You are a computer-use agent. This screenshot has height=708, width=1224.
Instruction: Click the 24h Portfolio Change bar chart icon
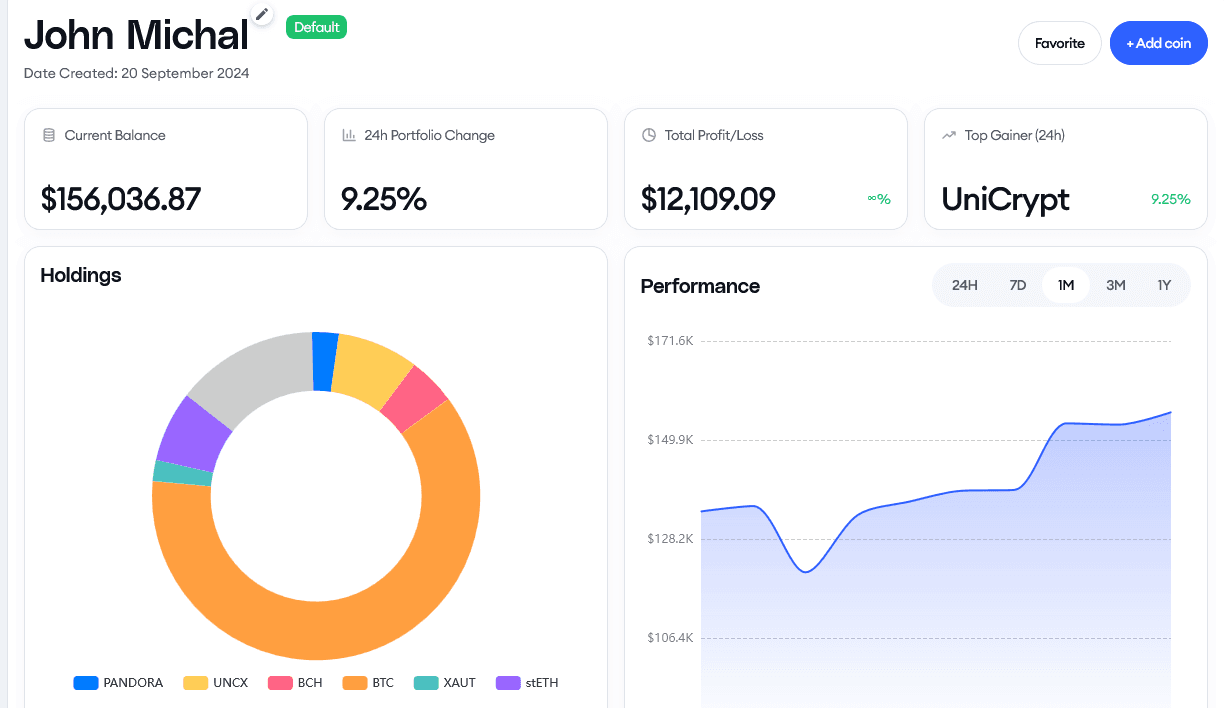click(349, 135)
